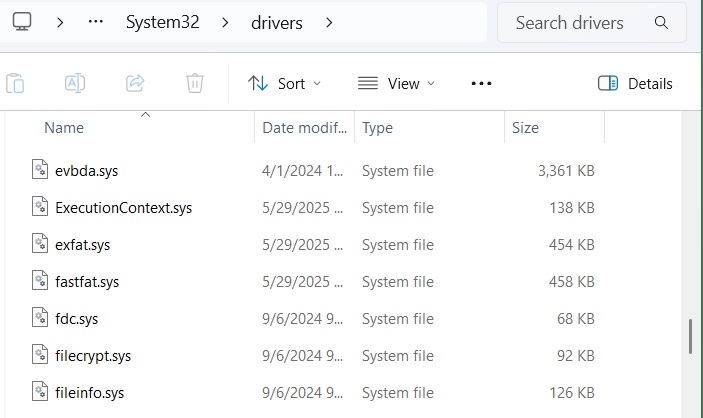Select the filecrypt.sys file icon
The image size is (703, 418).
(40, 355)
